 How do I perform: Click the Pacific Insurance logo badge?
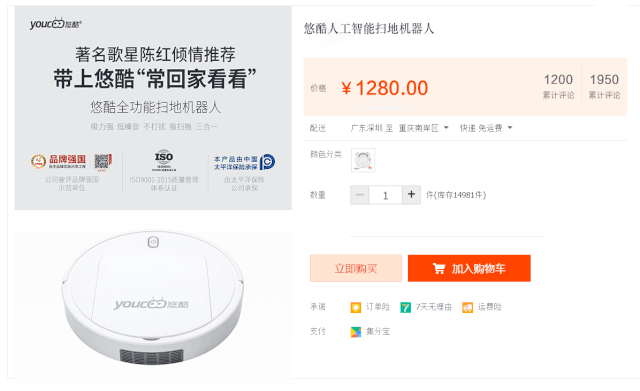(x=244, y=162)
